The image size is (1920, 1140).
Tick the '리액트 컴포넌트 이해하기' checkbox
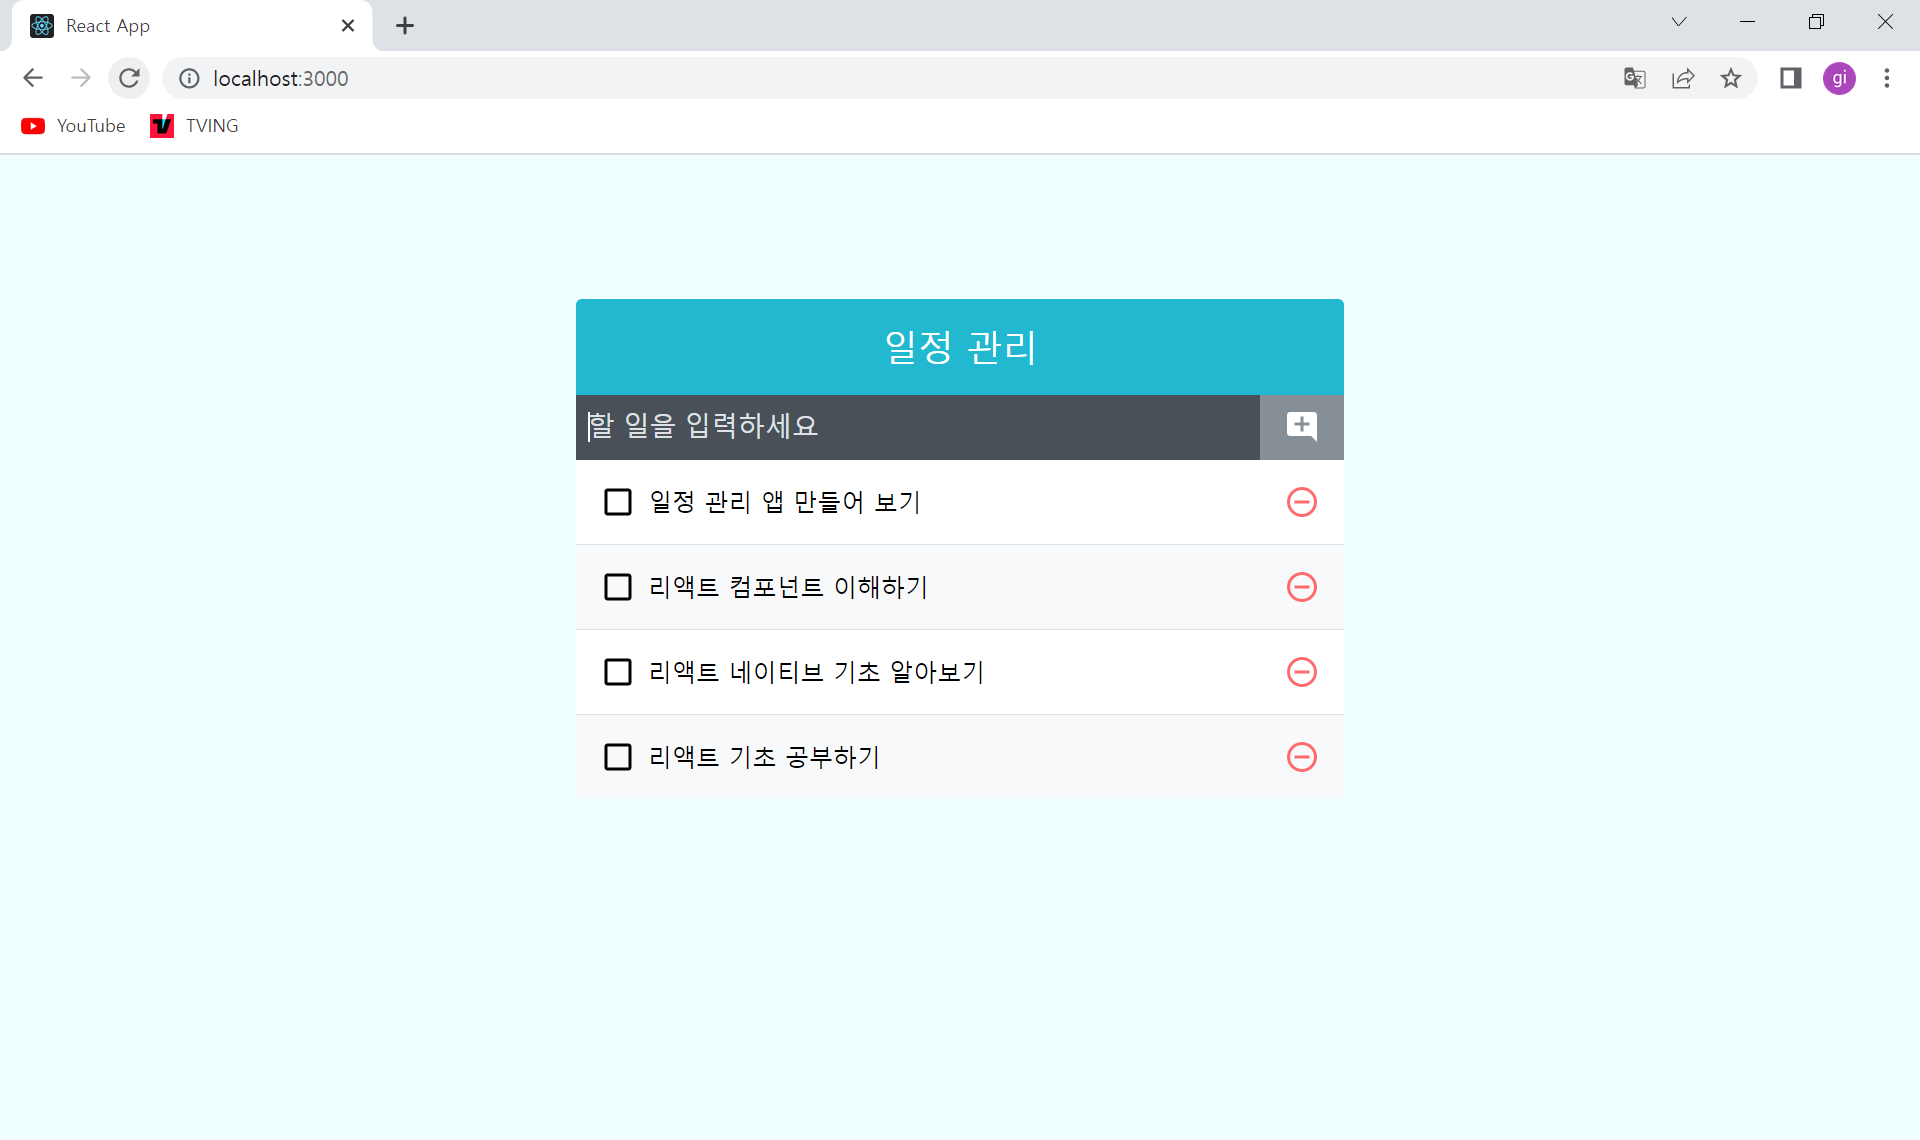pyautogui.click(x=618, y=587)
